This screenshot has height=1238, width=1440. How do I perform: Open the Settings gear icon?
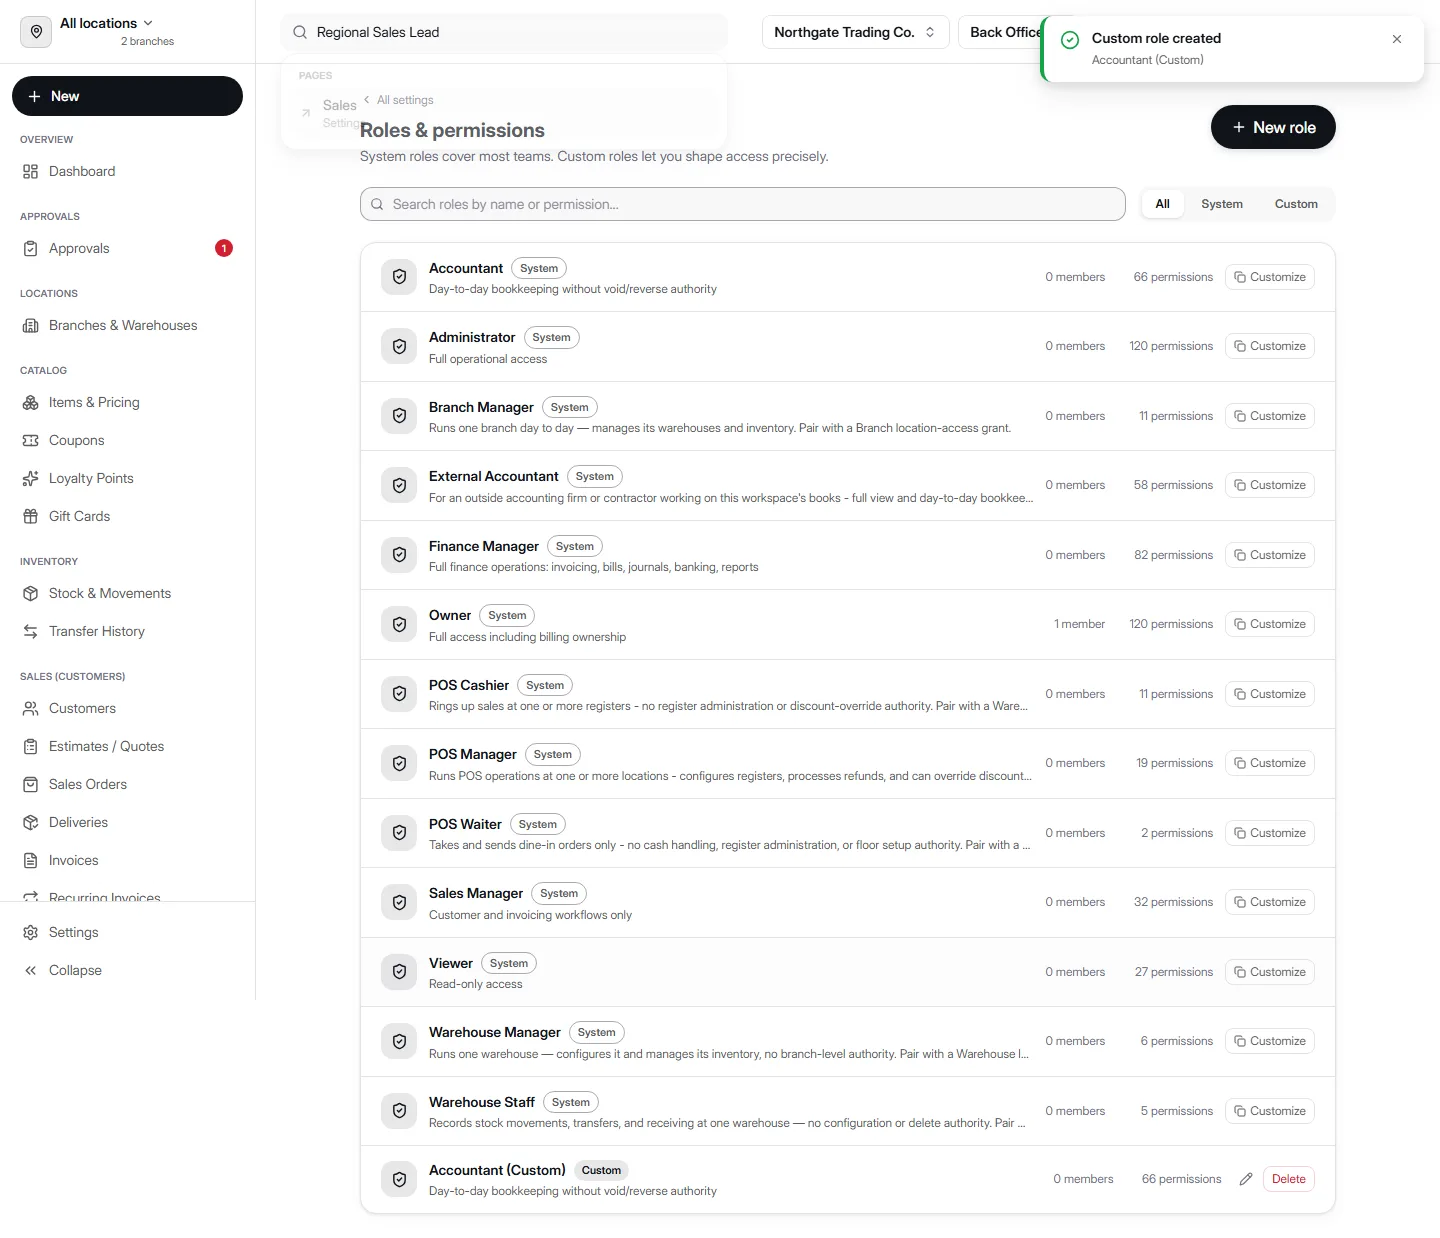(x=31, y=933)
